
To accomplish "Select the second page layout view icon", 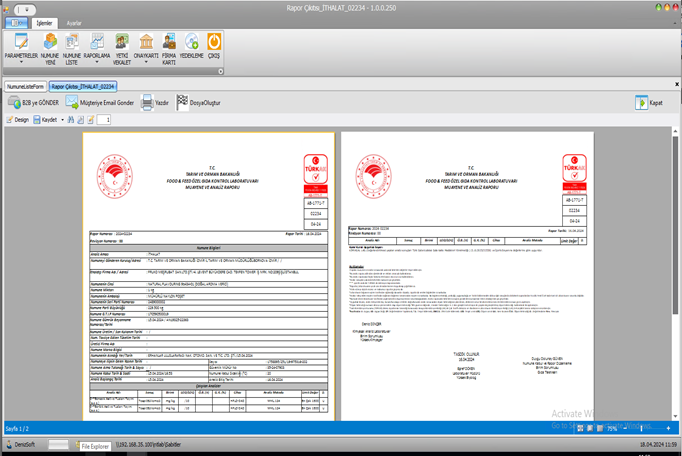I will click(x=590, y=429).
